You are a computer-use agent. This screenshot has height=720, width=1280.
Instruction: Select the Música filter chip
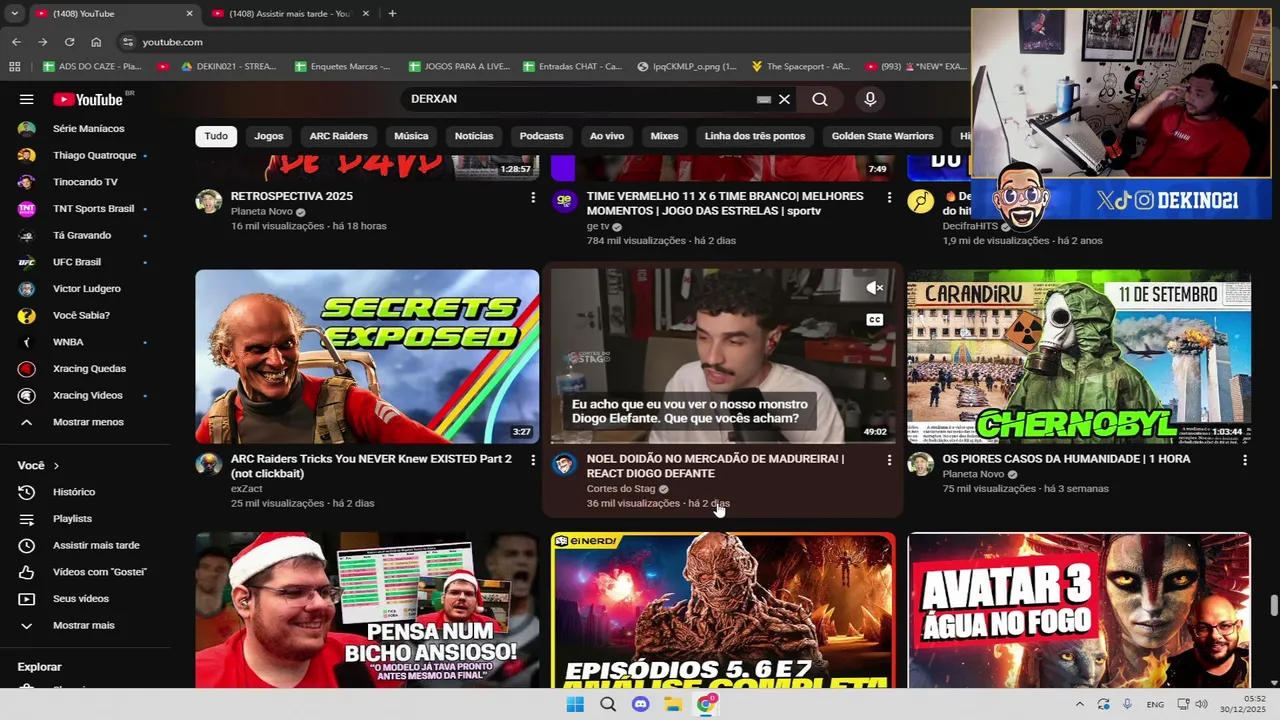coord(411,136)
